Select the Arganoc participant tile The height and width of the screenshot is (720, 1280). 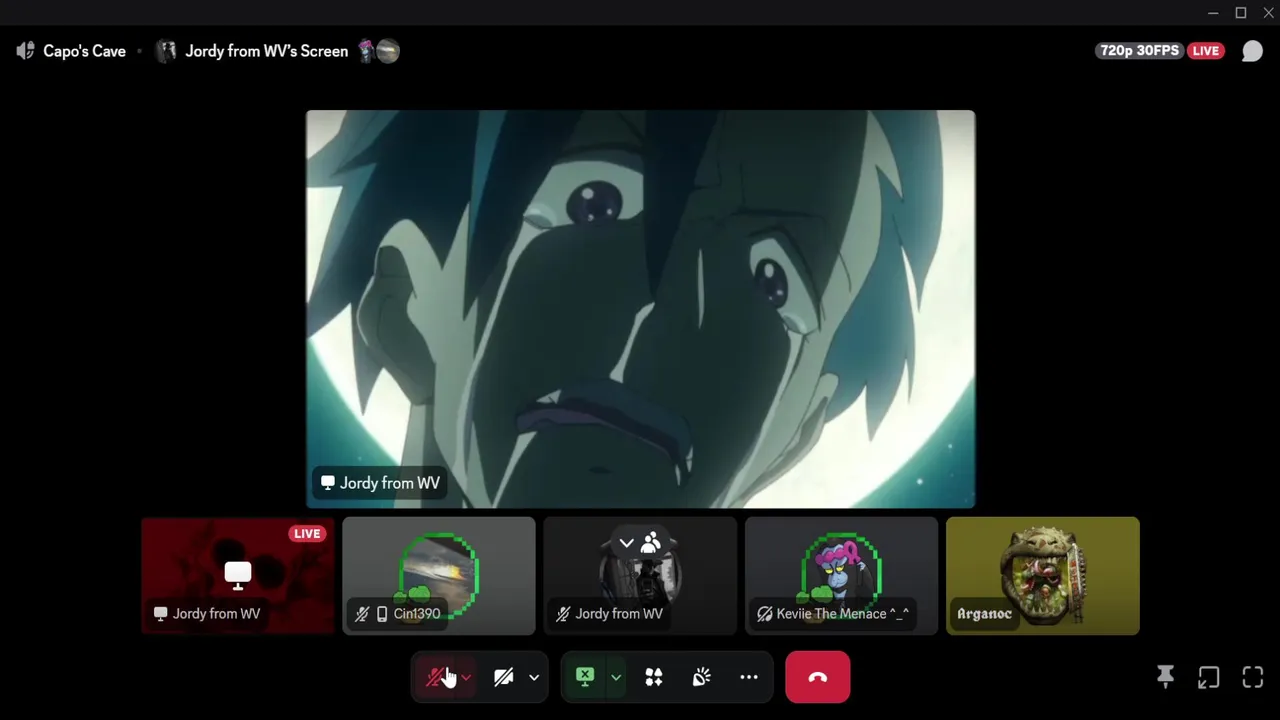click(1043, 576)
